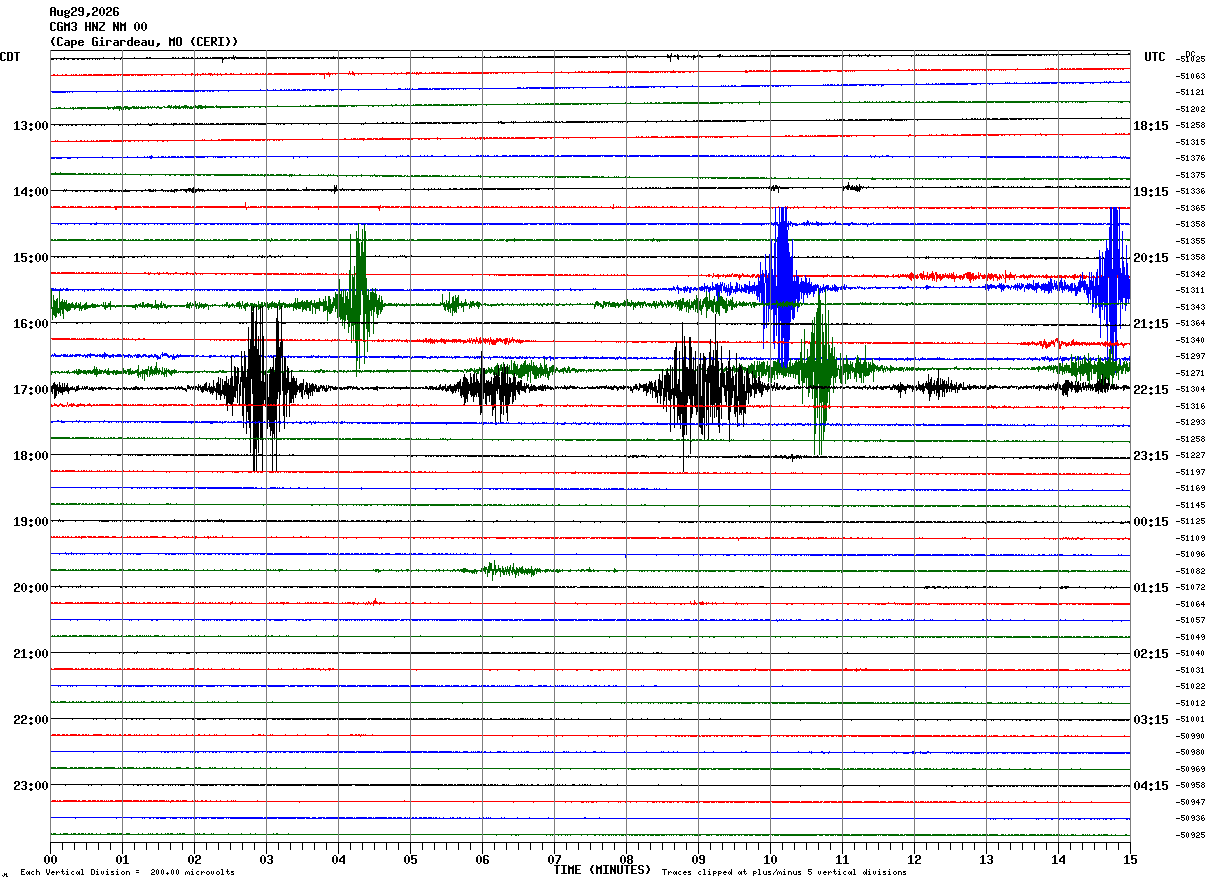
Task: Select the CGM3 HNZ NM 00 station title
Action: coord(98,27)
